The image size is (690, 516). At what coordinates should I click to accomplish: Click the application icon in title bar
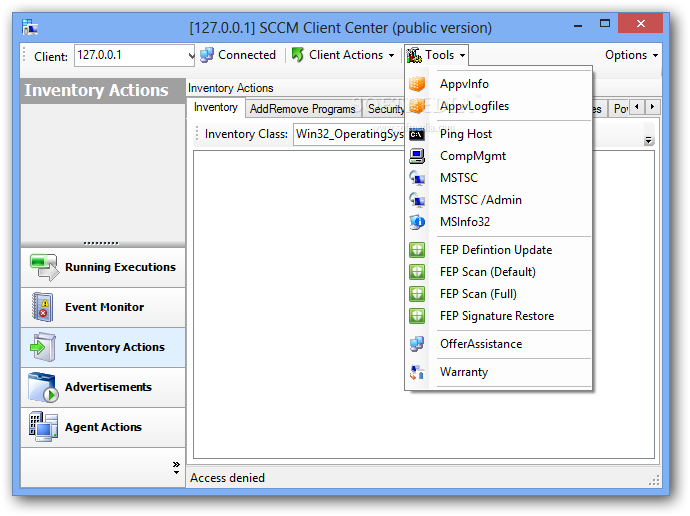pos(30,27)
